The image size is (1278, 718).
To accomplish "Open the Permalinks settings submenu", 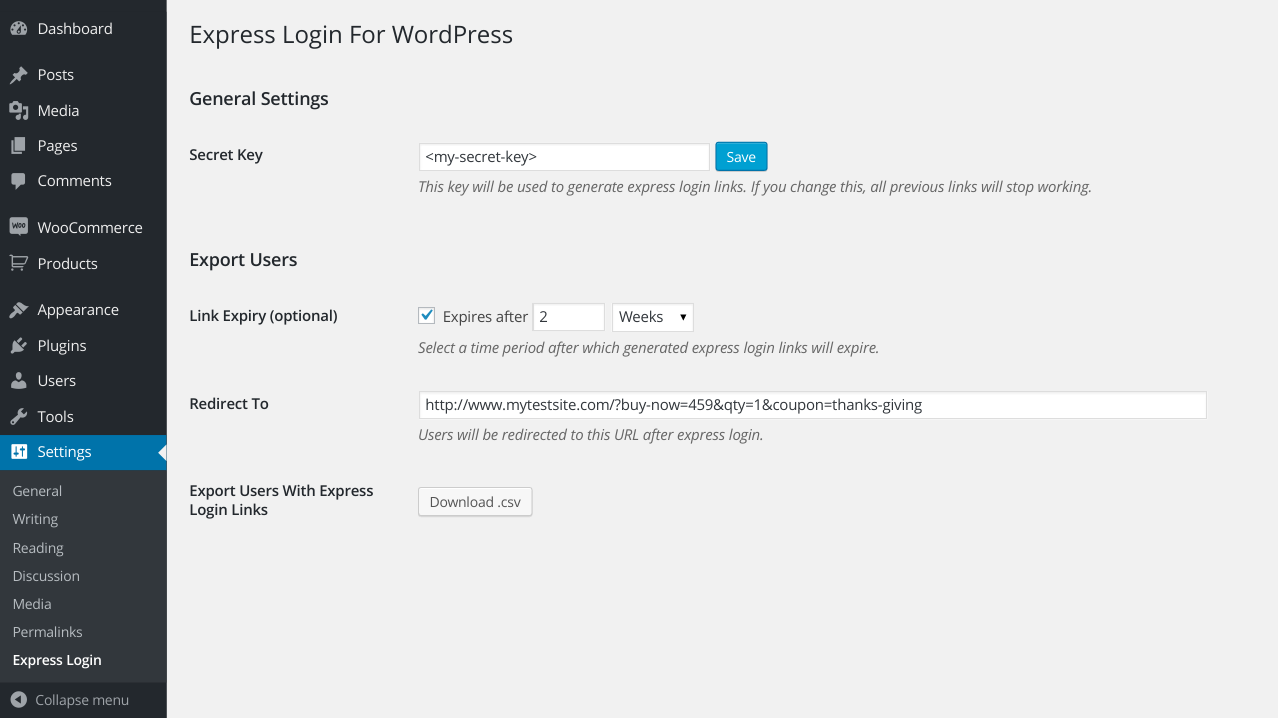I will [x=47, y=632].
